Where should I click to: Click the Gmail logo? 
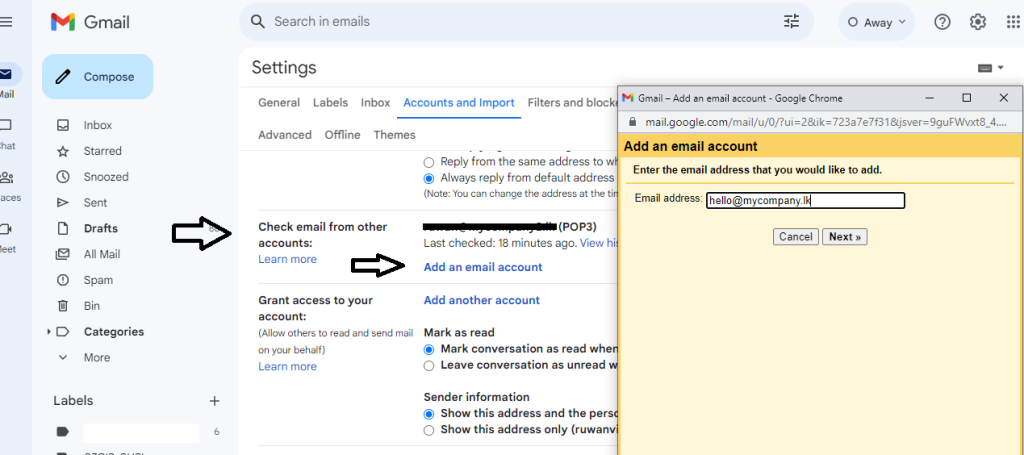(x=90, y=22)
